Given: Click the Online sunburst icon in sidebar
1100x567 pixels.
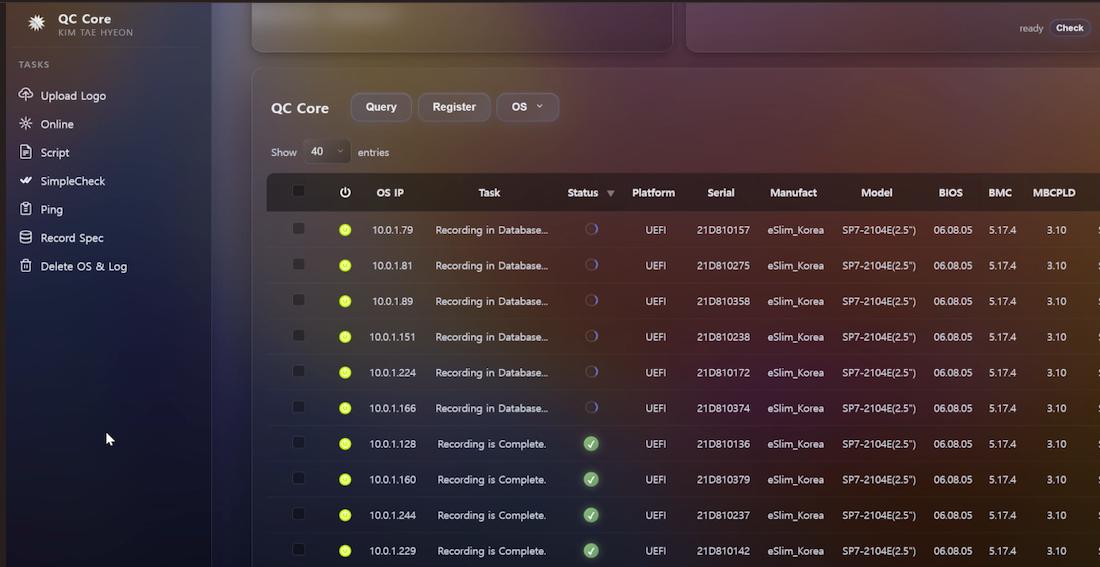Looking at the screenshot, I should click(x=26, y=124).
